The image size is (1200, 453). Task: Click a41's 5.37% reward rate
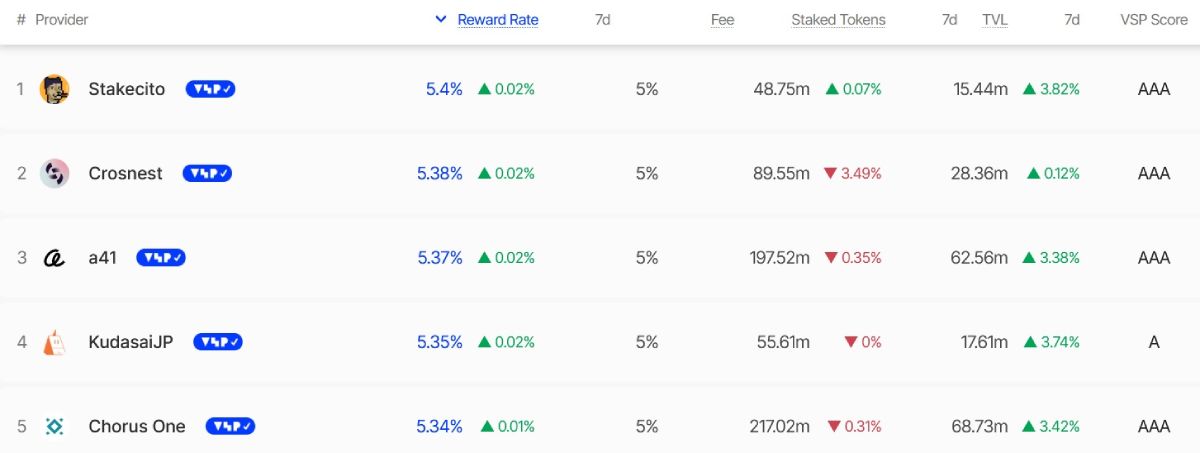[x=440, y=258]
